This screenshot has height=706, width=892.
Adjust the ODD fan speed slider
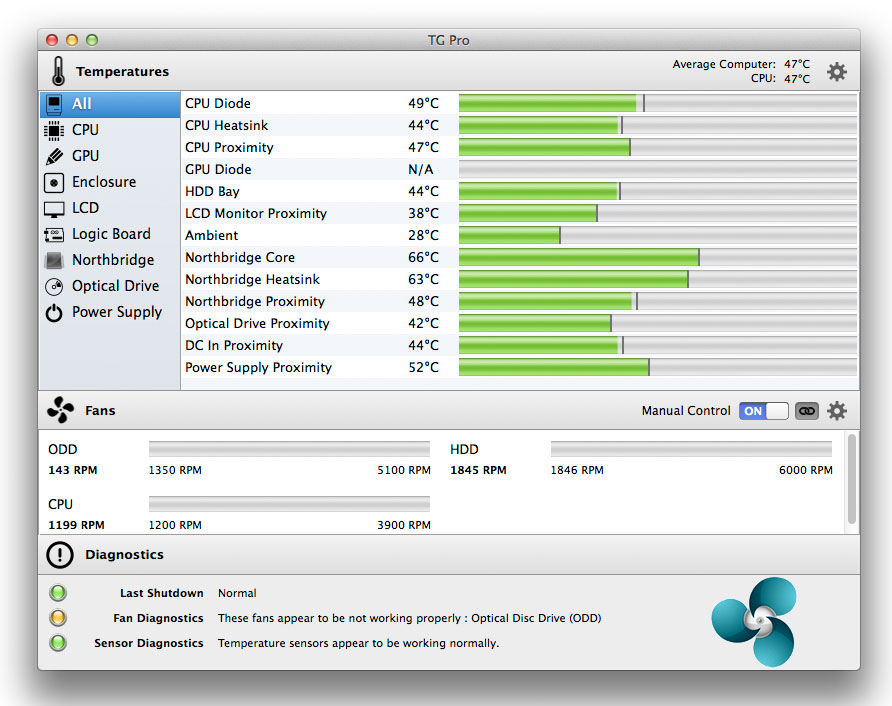point(289,449)
